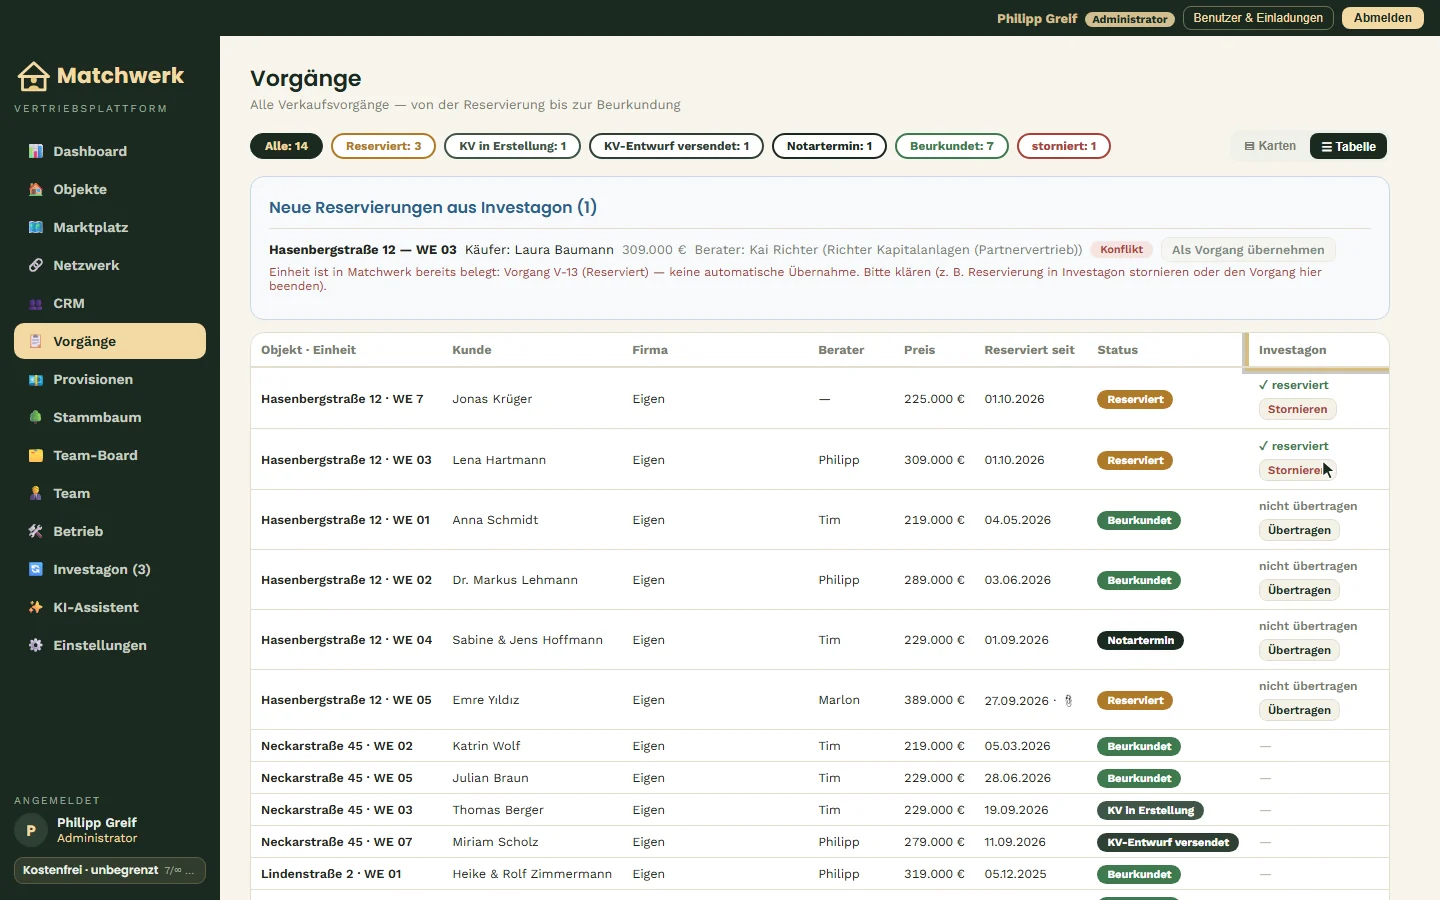1440x900 pixels.
Task: Click the Vorgänge clipboard icon in sidebar
Action: 36,341
